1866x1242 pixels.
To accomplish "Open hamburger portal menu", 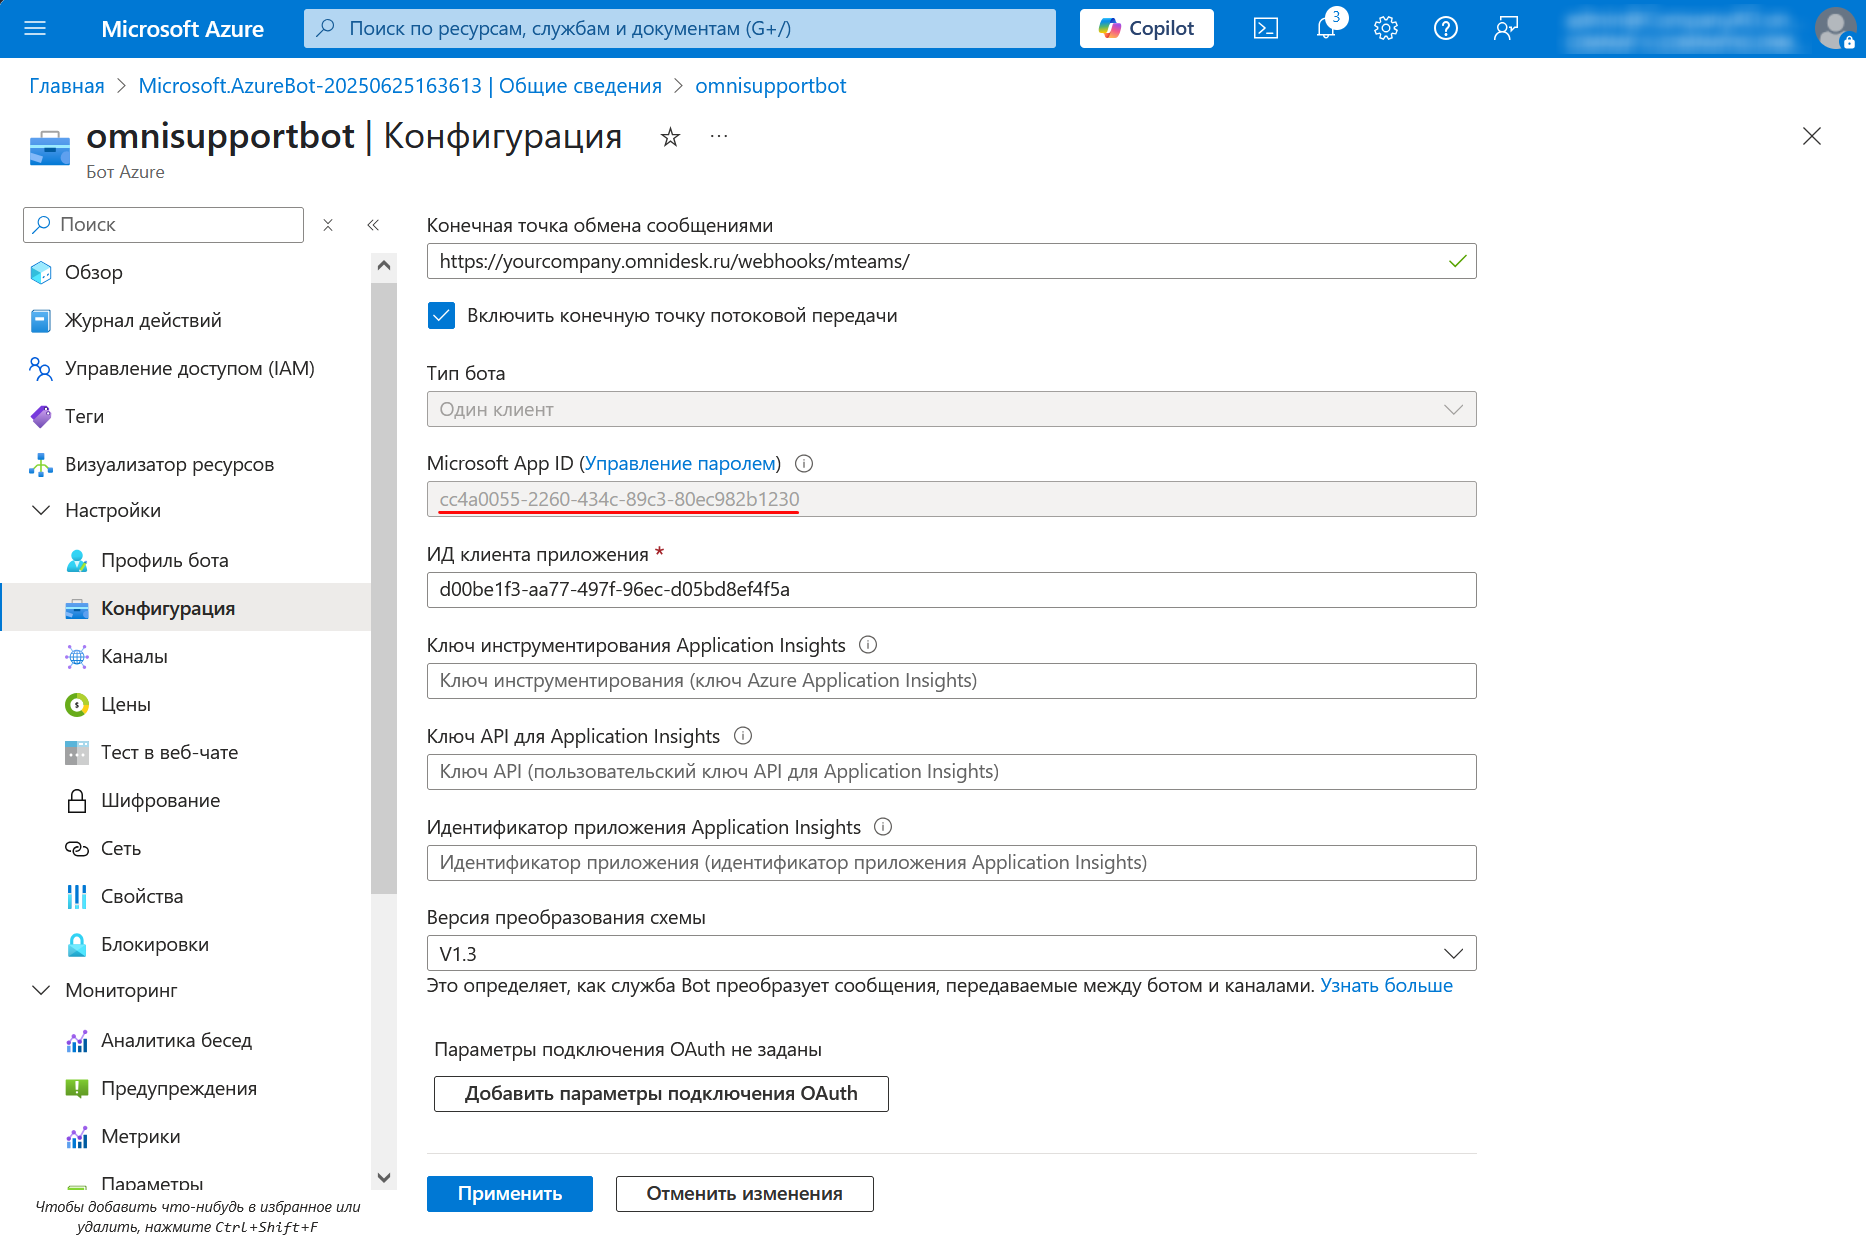I will click(35, 29).
